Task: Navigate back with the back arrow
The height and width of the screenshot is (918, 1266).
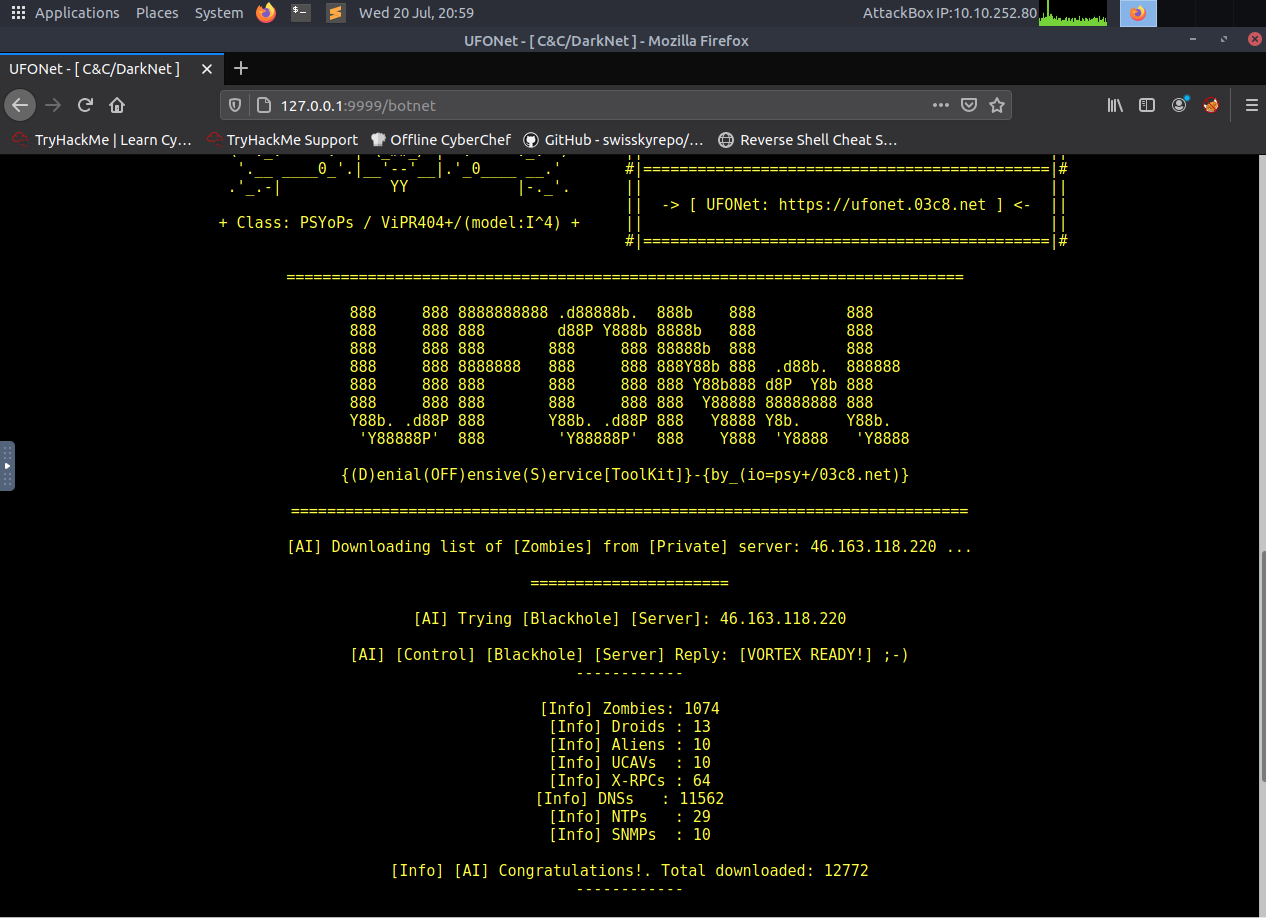Action: click(20, 104)
